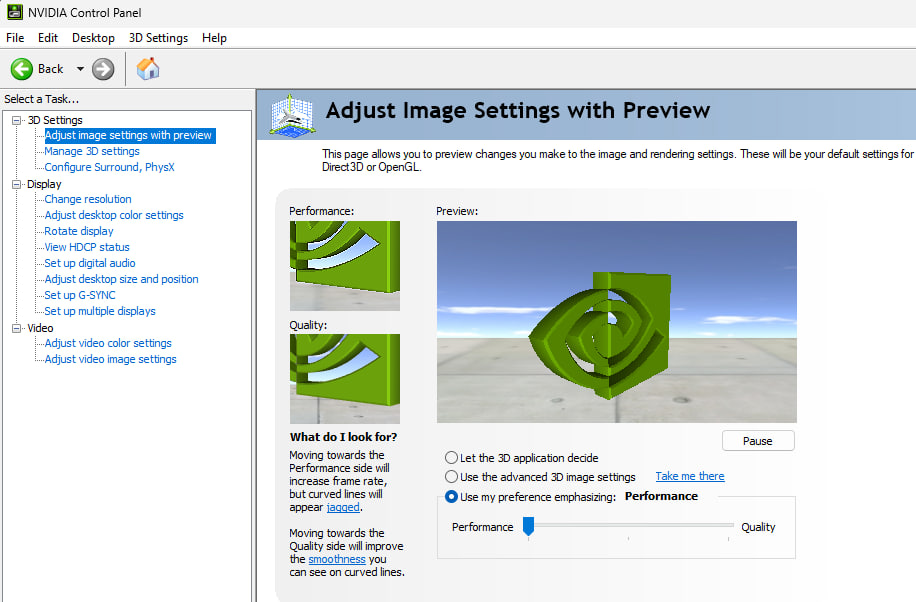Open Change resolution
Image resolution: width=916 pixels, height=602 pixels.
coord(88,199)
